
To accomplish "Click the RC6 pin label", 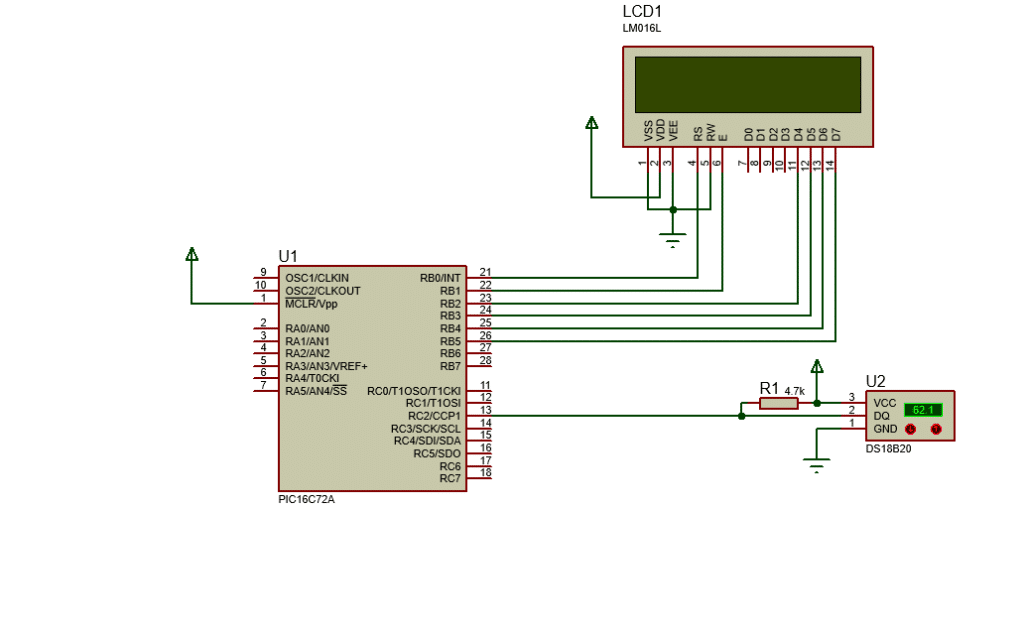I will [450, 466].
